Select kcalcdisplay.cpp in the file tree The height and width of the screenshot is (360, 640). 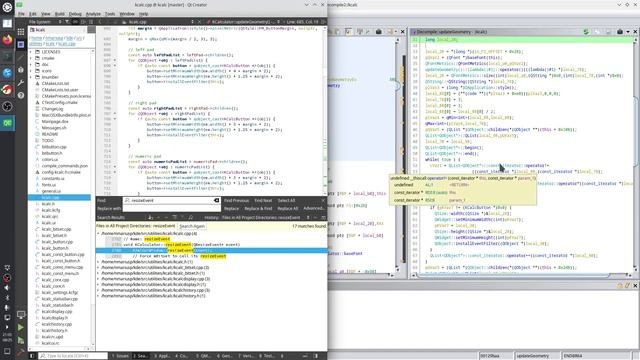[57, 311]
